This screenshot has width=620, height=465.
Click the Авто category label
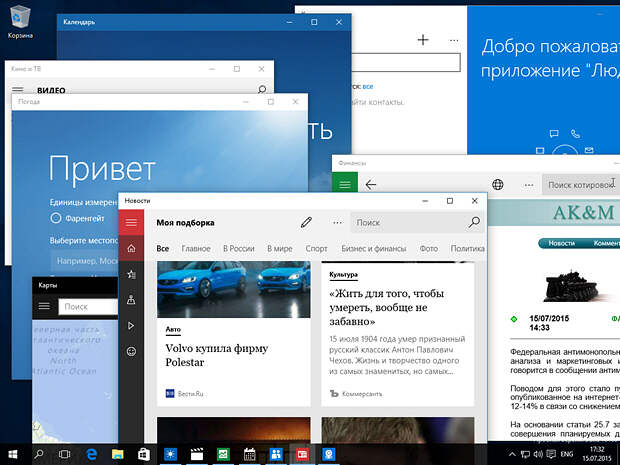click(173, 329)
